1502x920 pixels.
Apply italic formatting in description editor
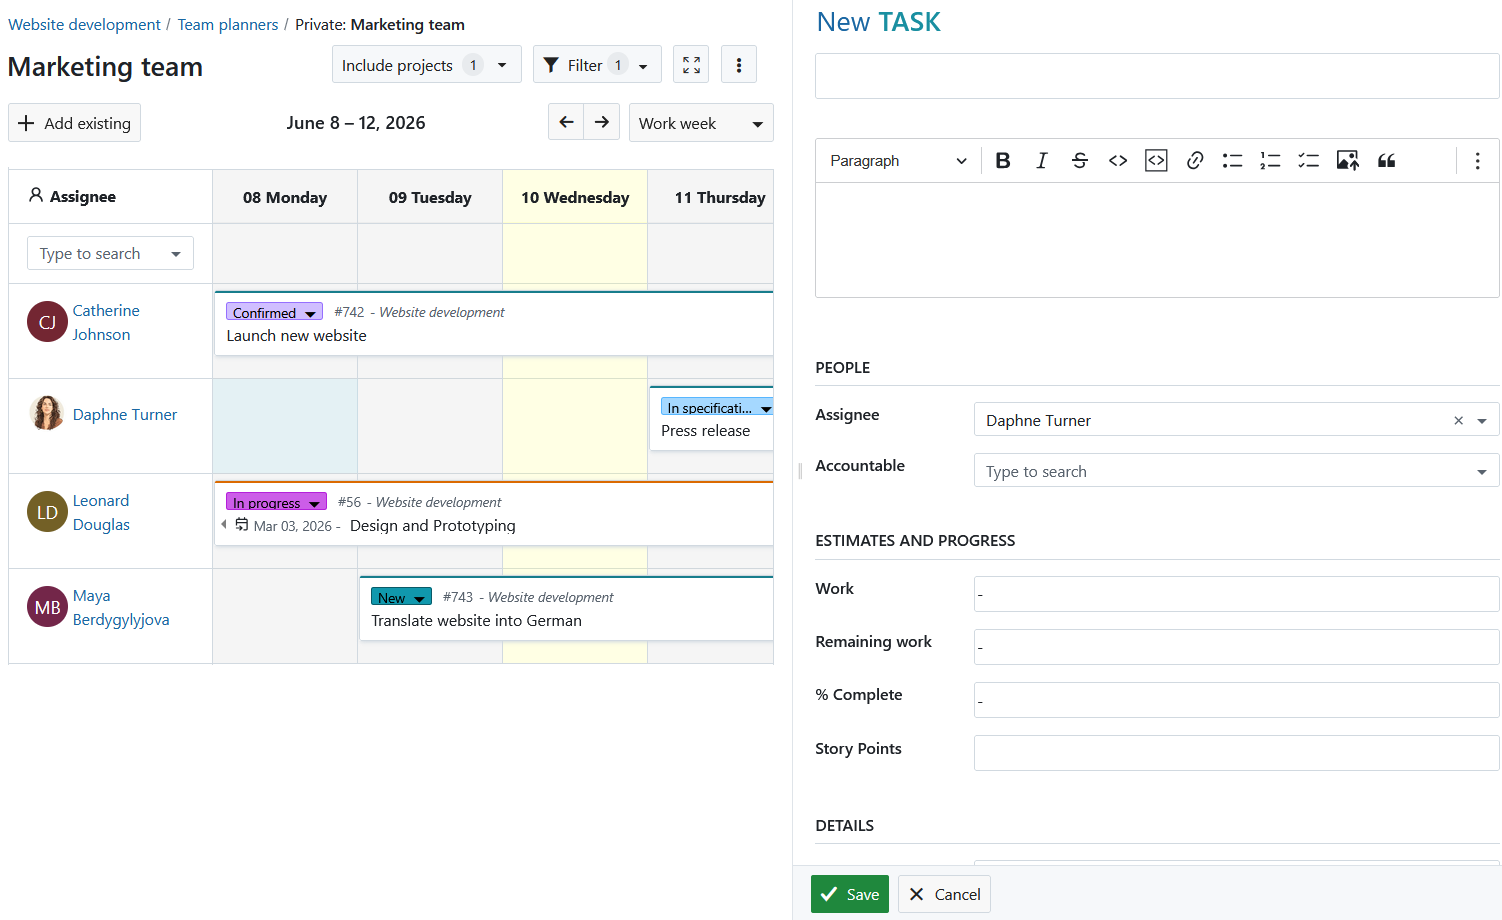click(x=1041, y=161)
